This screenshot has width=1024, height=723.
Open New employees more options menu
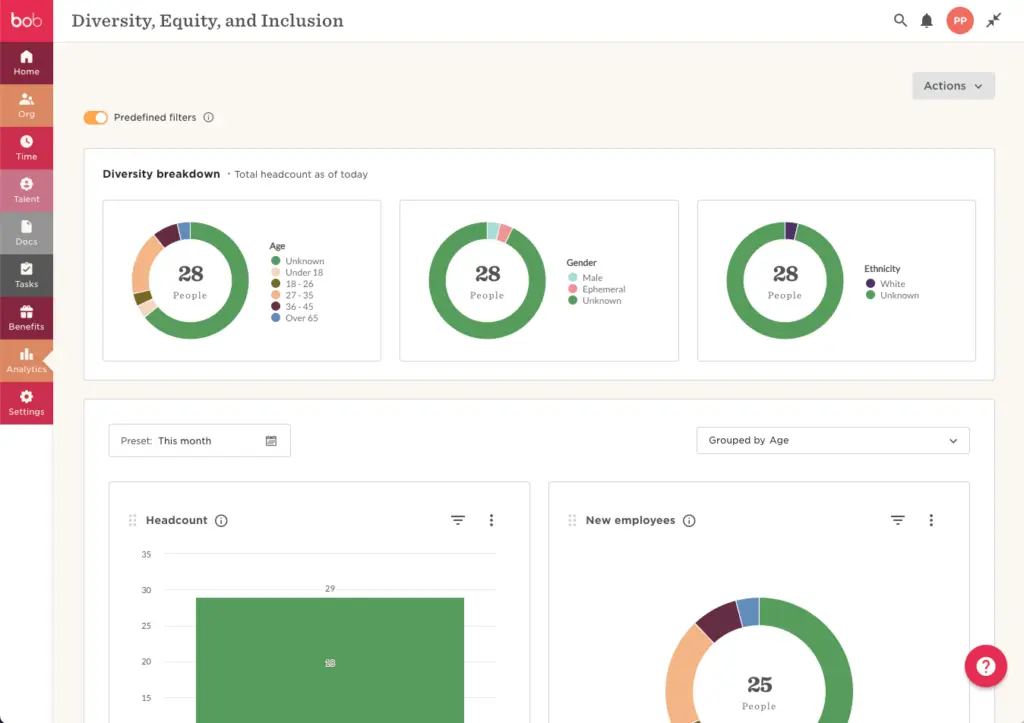pos(931,520)
